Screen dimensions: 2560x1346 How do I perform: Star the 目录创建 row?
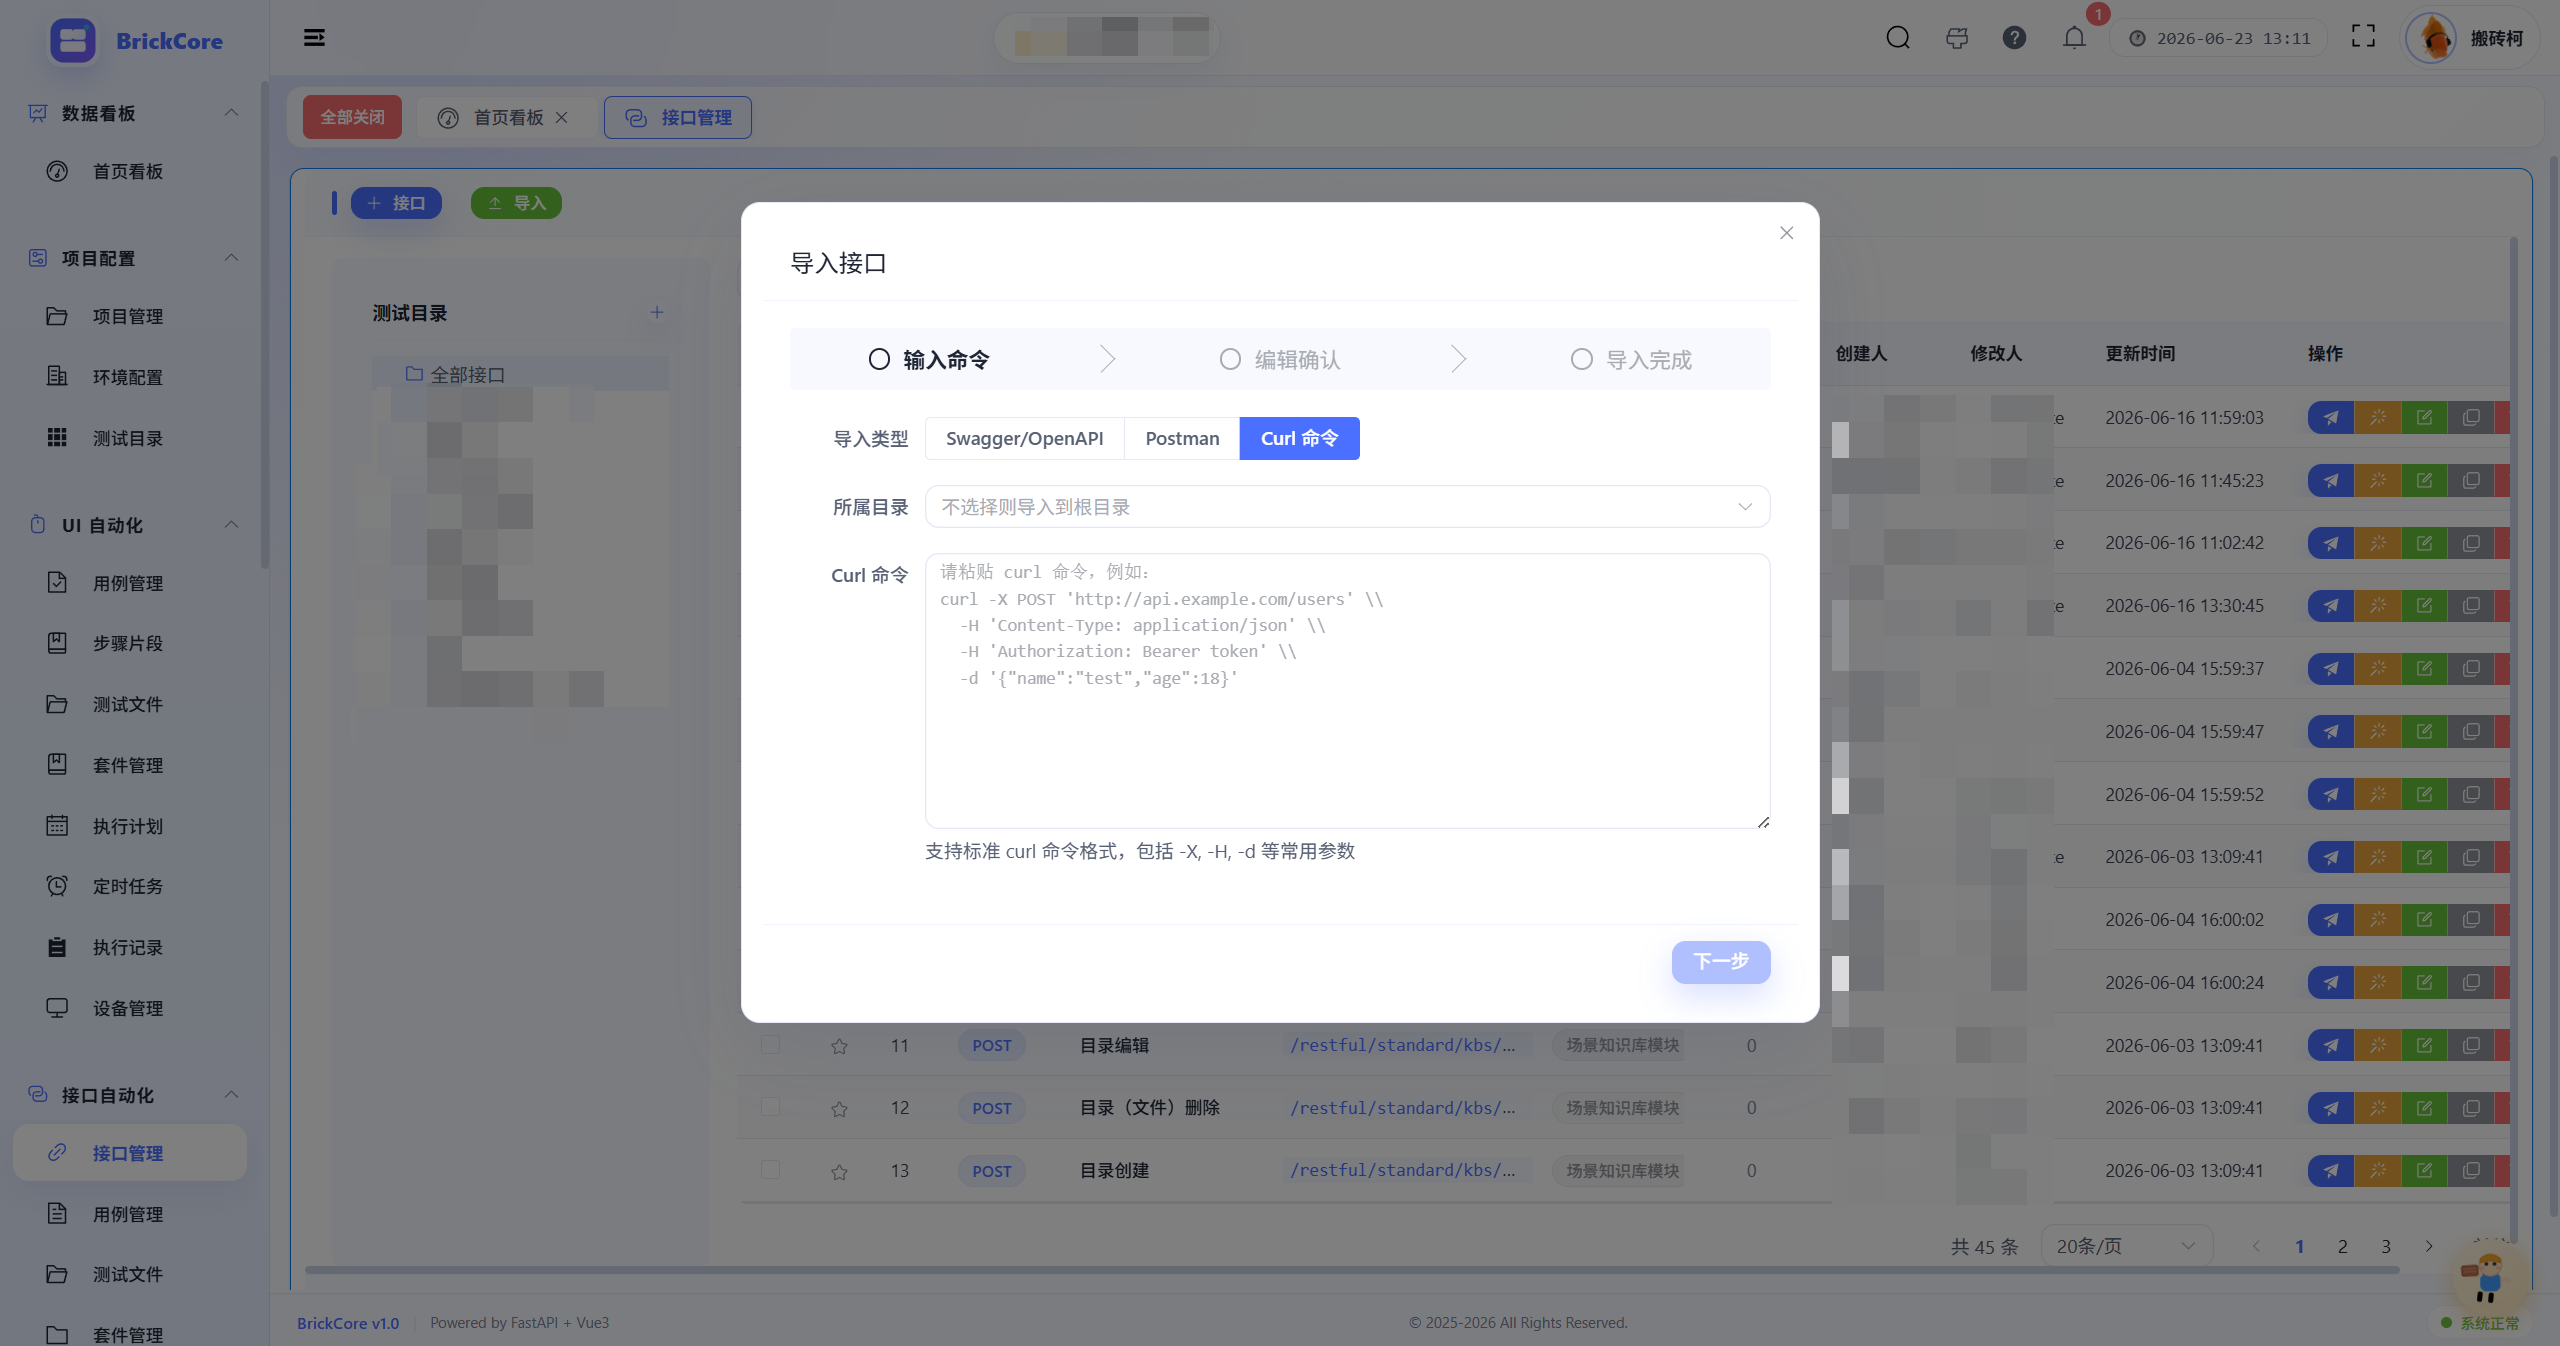click(839, 1172)
